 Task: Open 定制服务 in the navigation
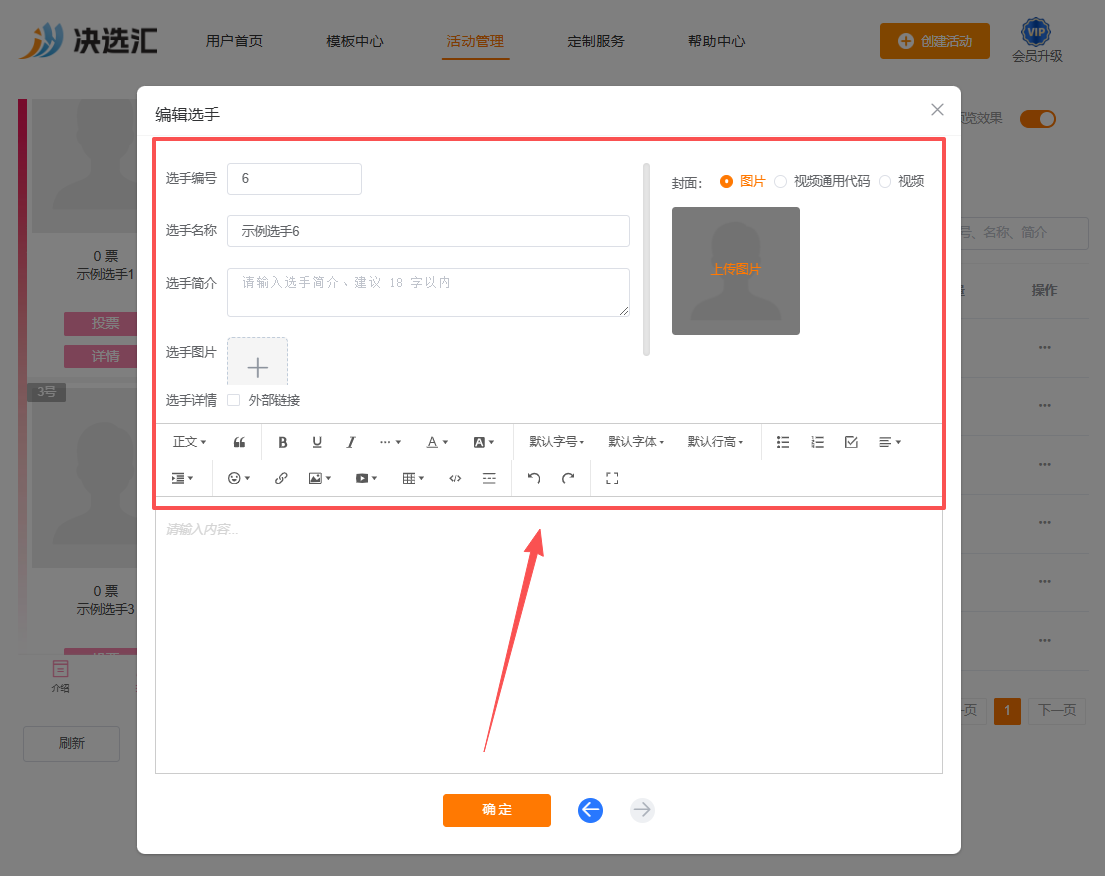595,41
